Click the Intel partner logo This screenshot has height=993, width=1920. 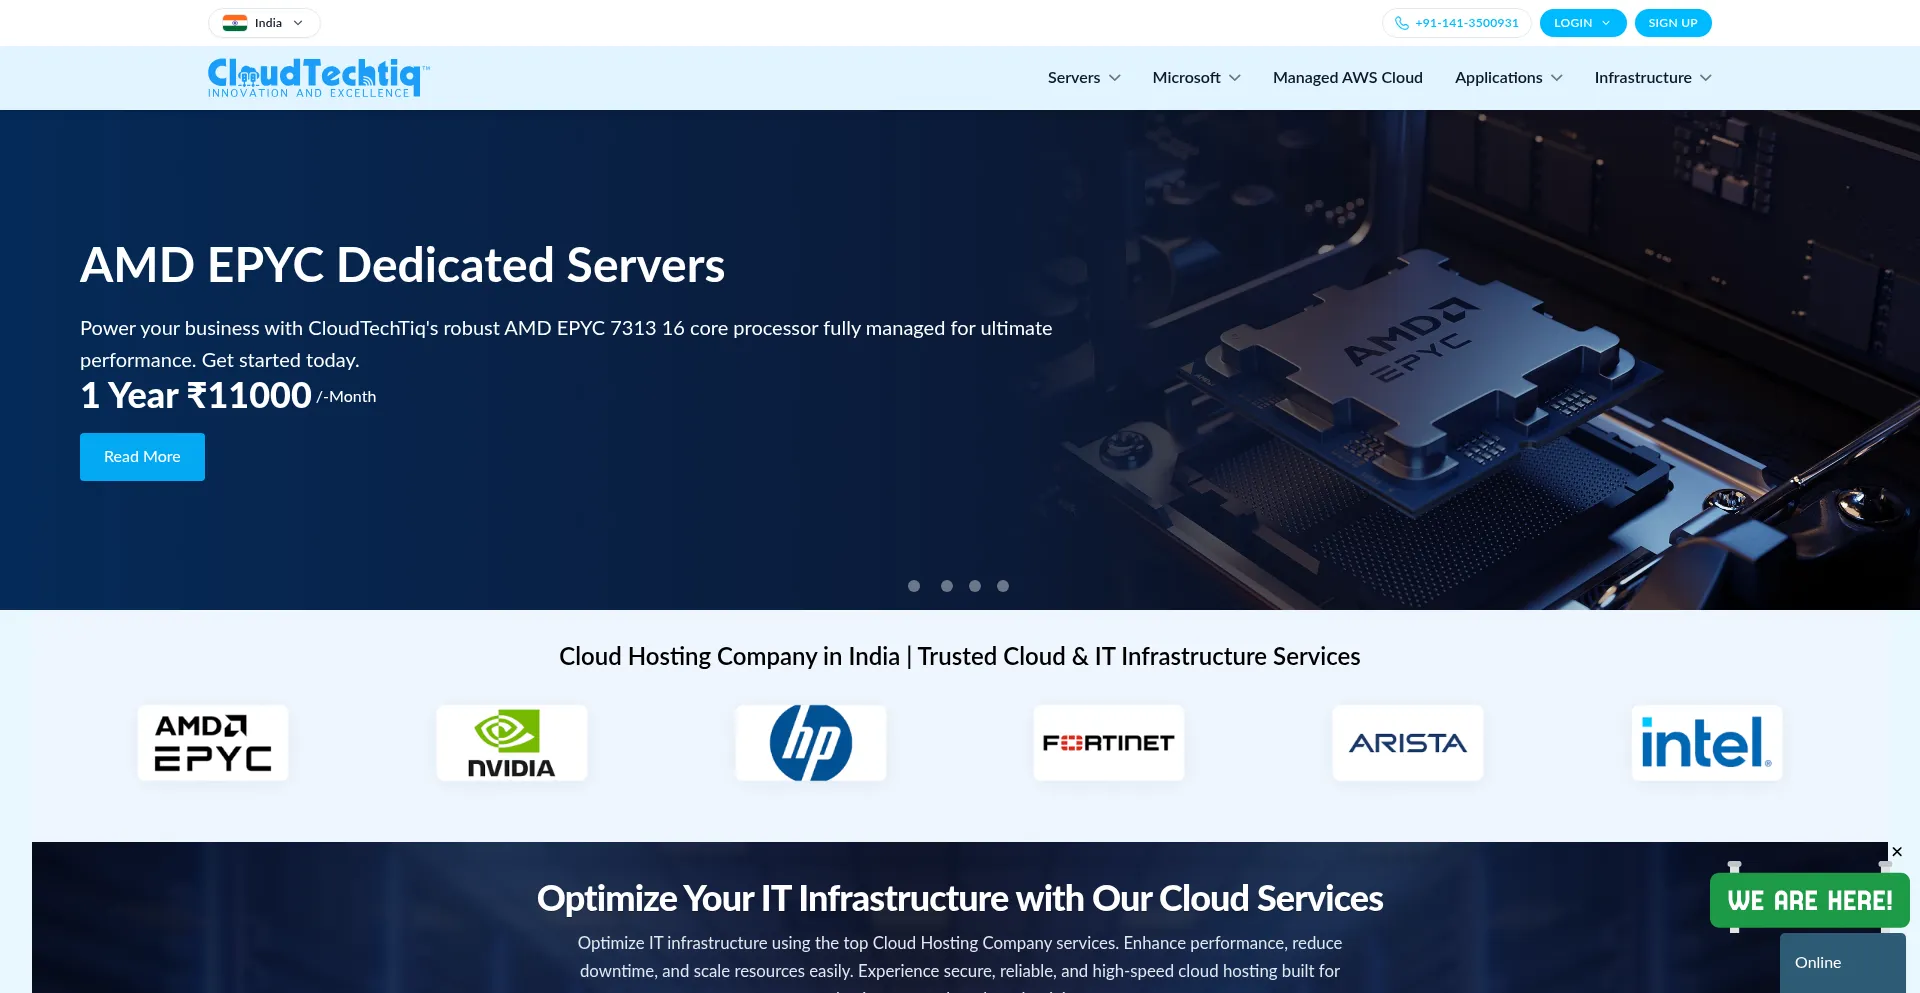click(x=1706, y=743)
